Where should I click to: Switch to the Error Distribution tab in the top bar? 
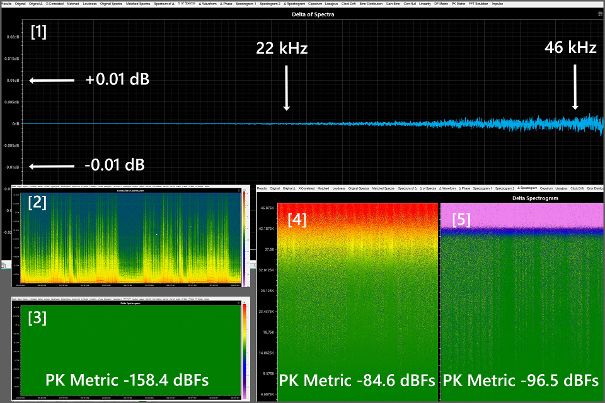click(x=371, y=3)
